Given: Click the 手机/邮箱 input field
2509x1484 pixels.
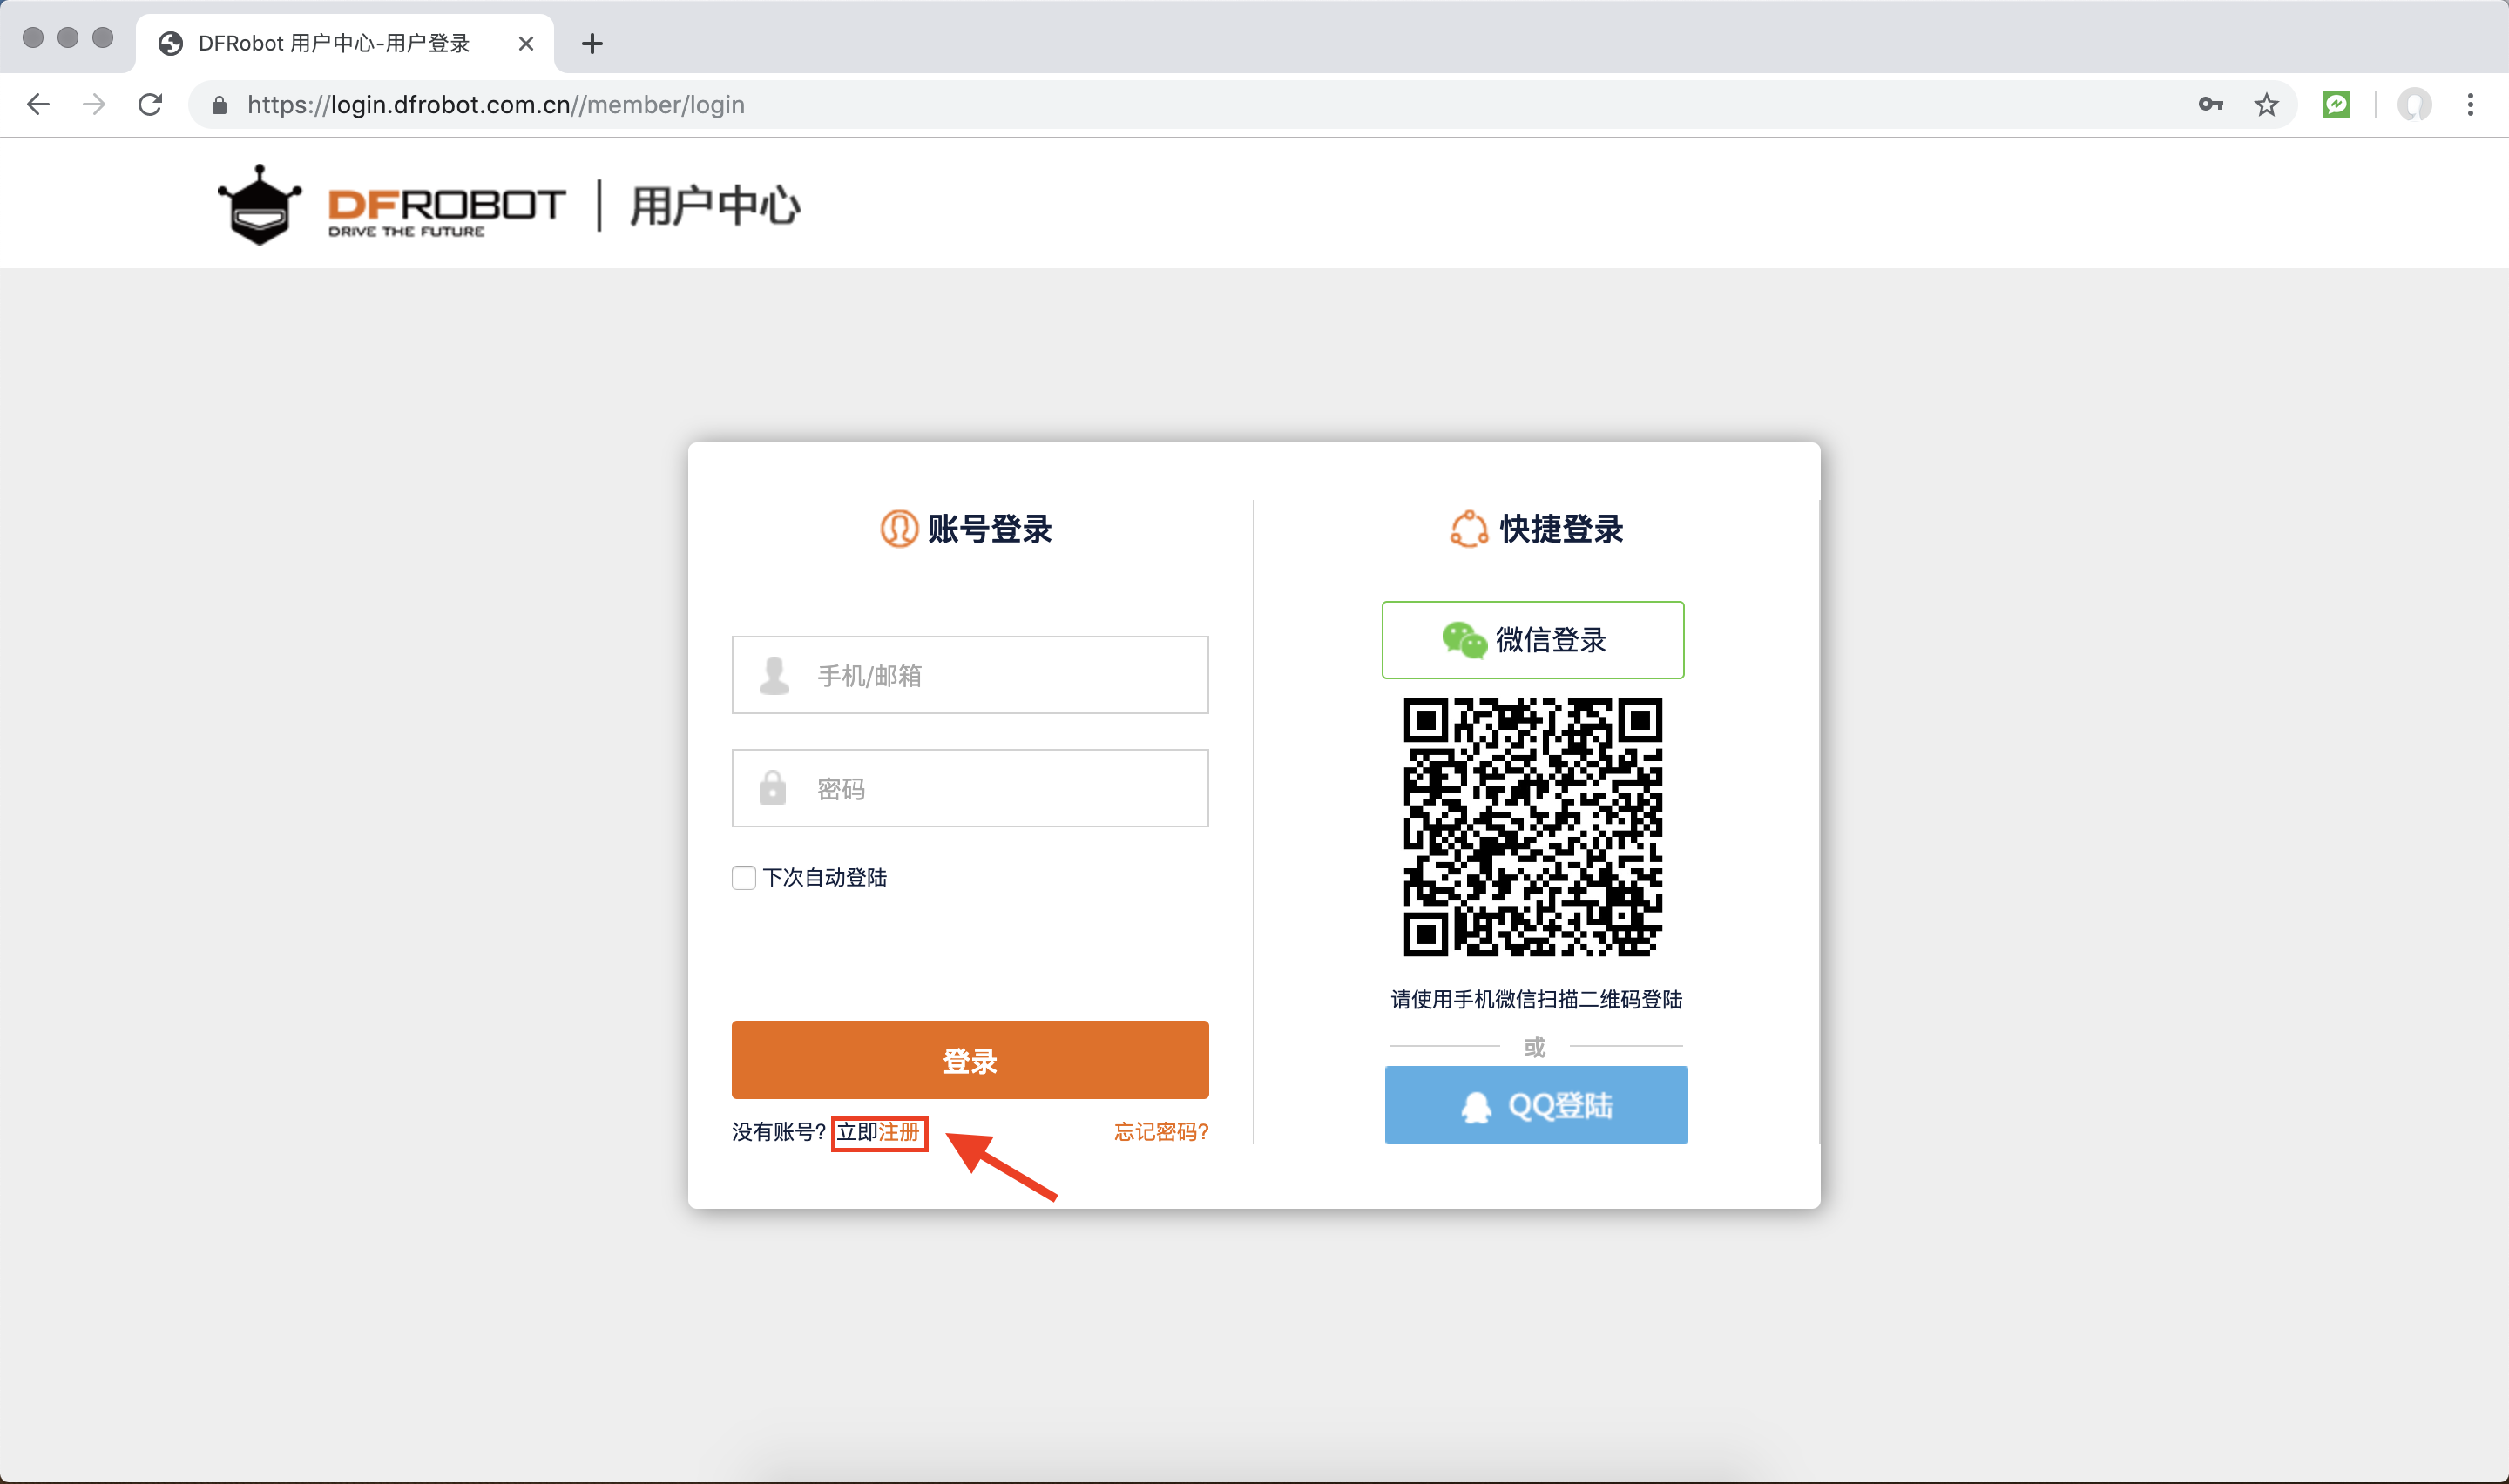Looking at the screenshot, I should pyautogui.click(x=969, y=675).
